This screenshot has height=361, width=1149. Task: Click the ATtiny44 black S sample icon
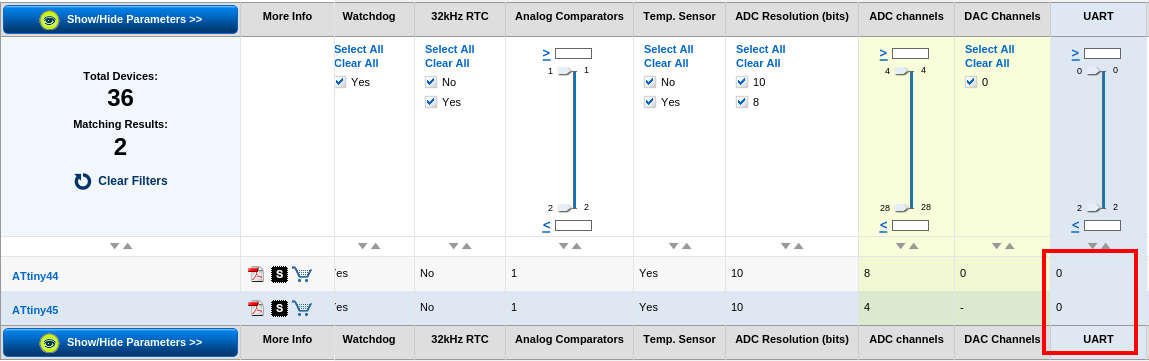[278, 275]
